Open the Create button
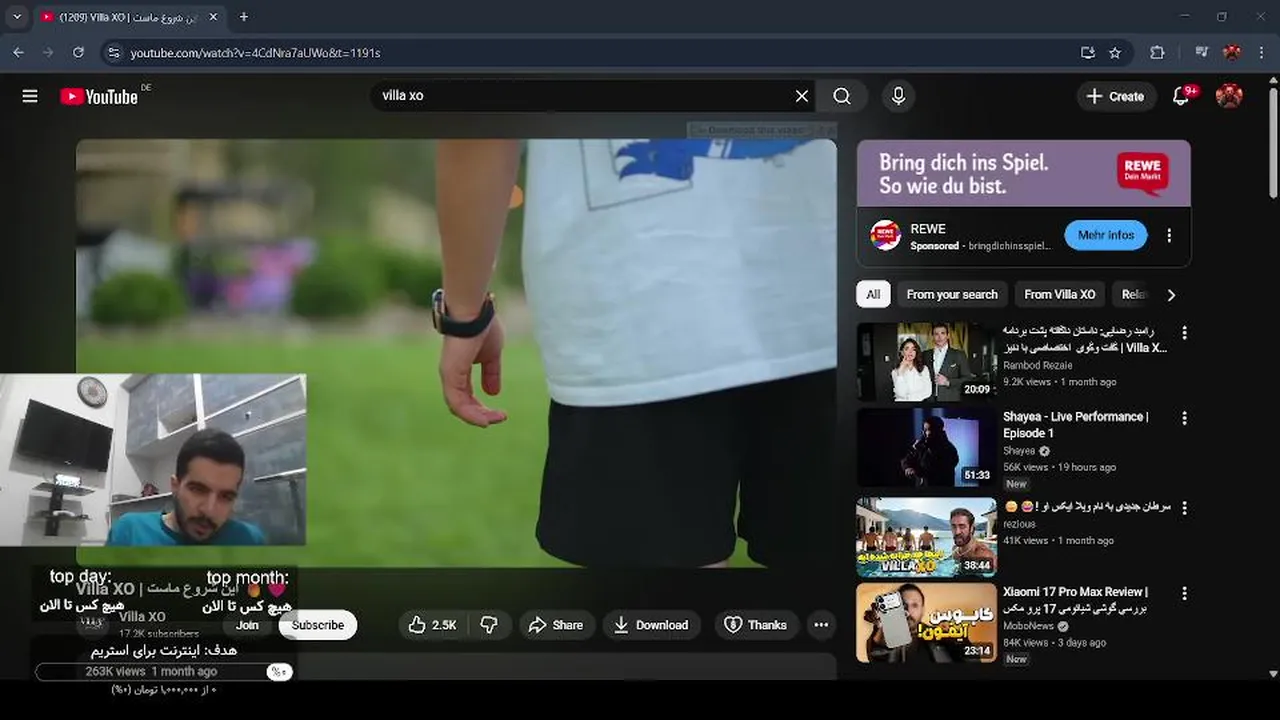 1116,96
